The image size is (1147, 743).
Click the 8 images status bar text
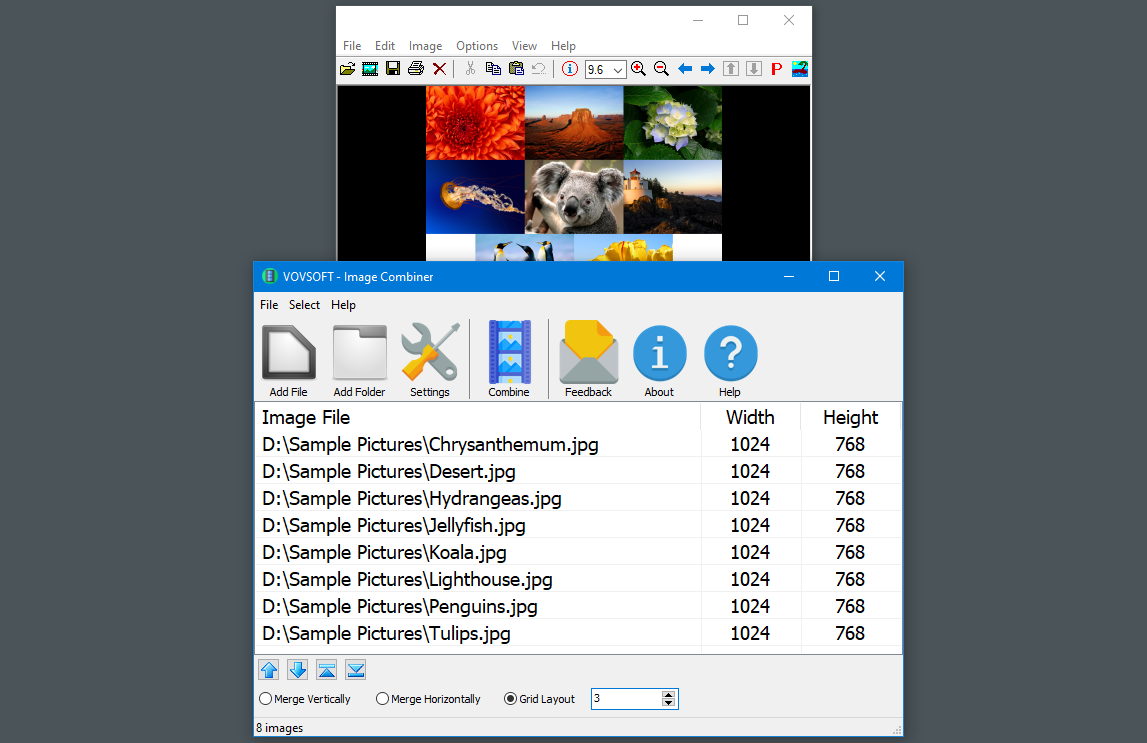pos(279,728)
